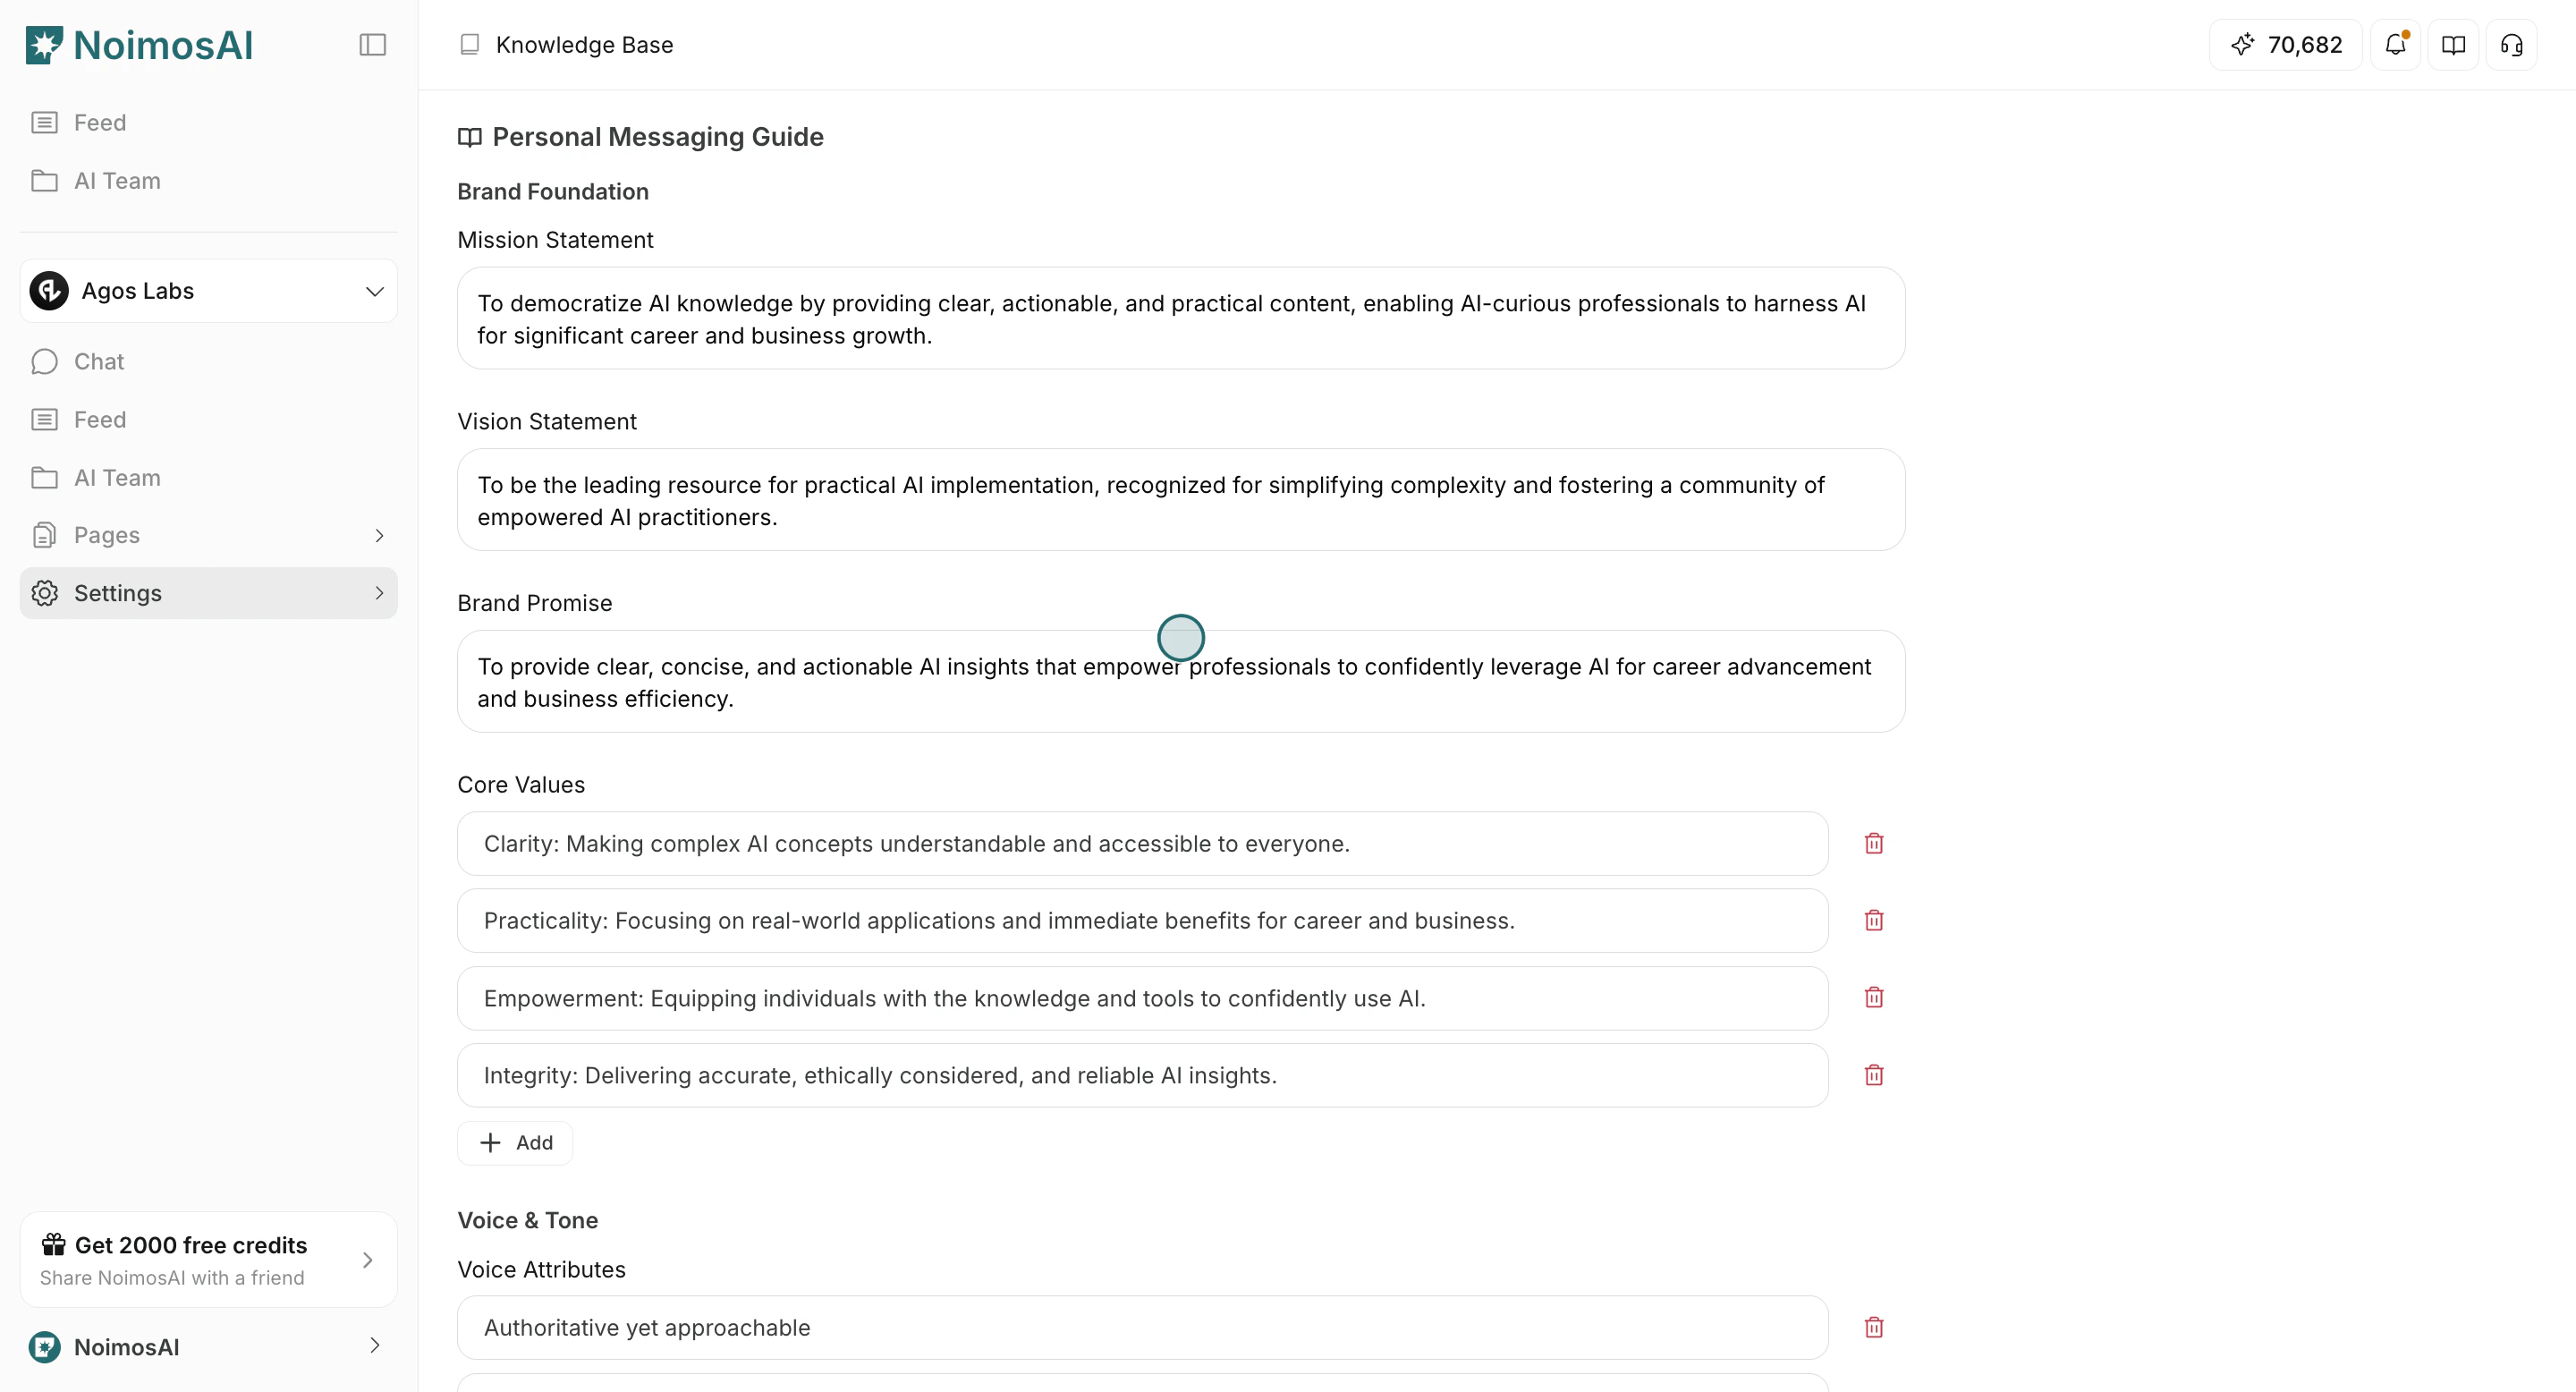Remove the Authoritative yet approachable voice attribute
Image resolution: width=2576 pixels, height=1392 pixels.
(1873, 1327)
